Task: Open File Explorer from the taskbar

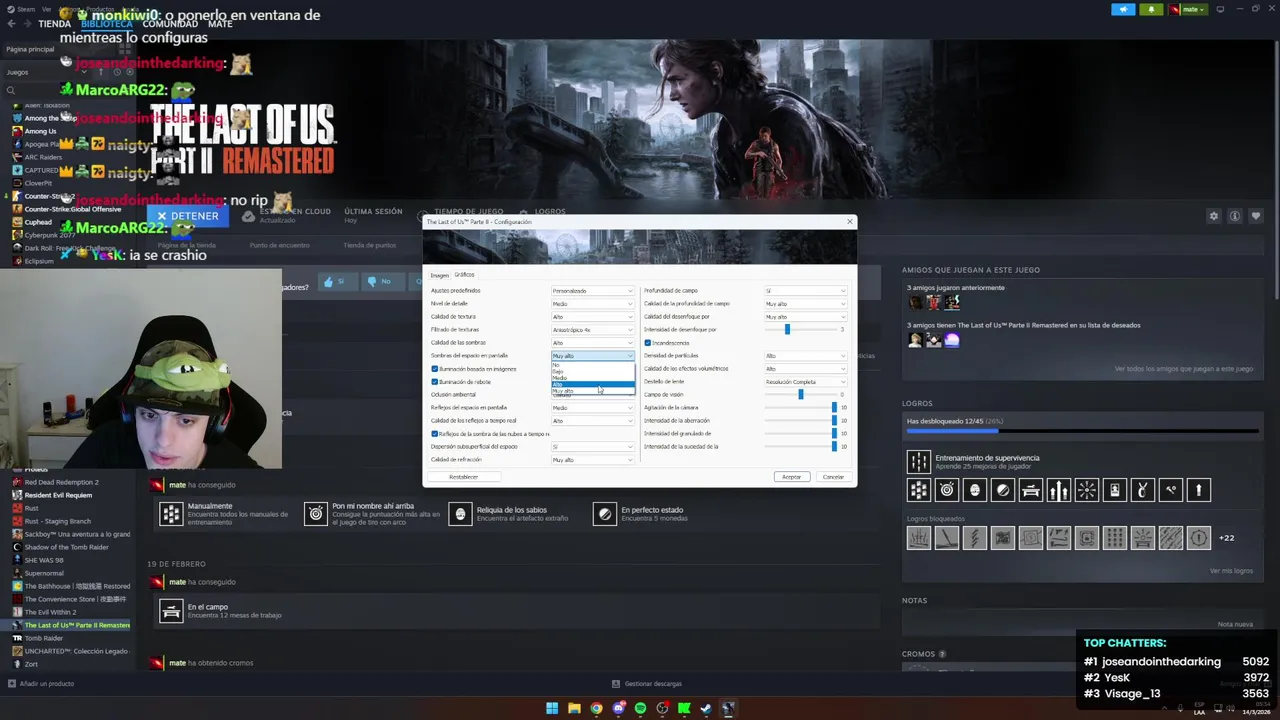Action: coord(574,709)
